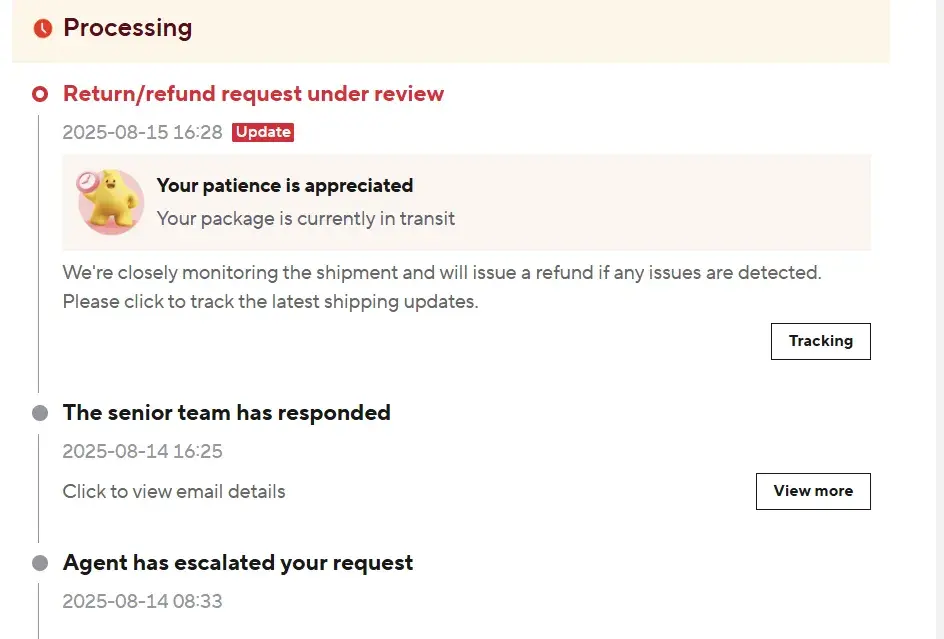Click the red circle timeline marker
This screenshot has width=944, height=639.
pyautogui.click(x=40, y=94)
